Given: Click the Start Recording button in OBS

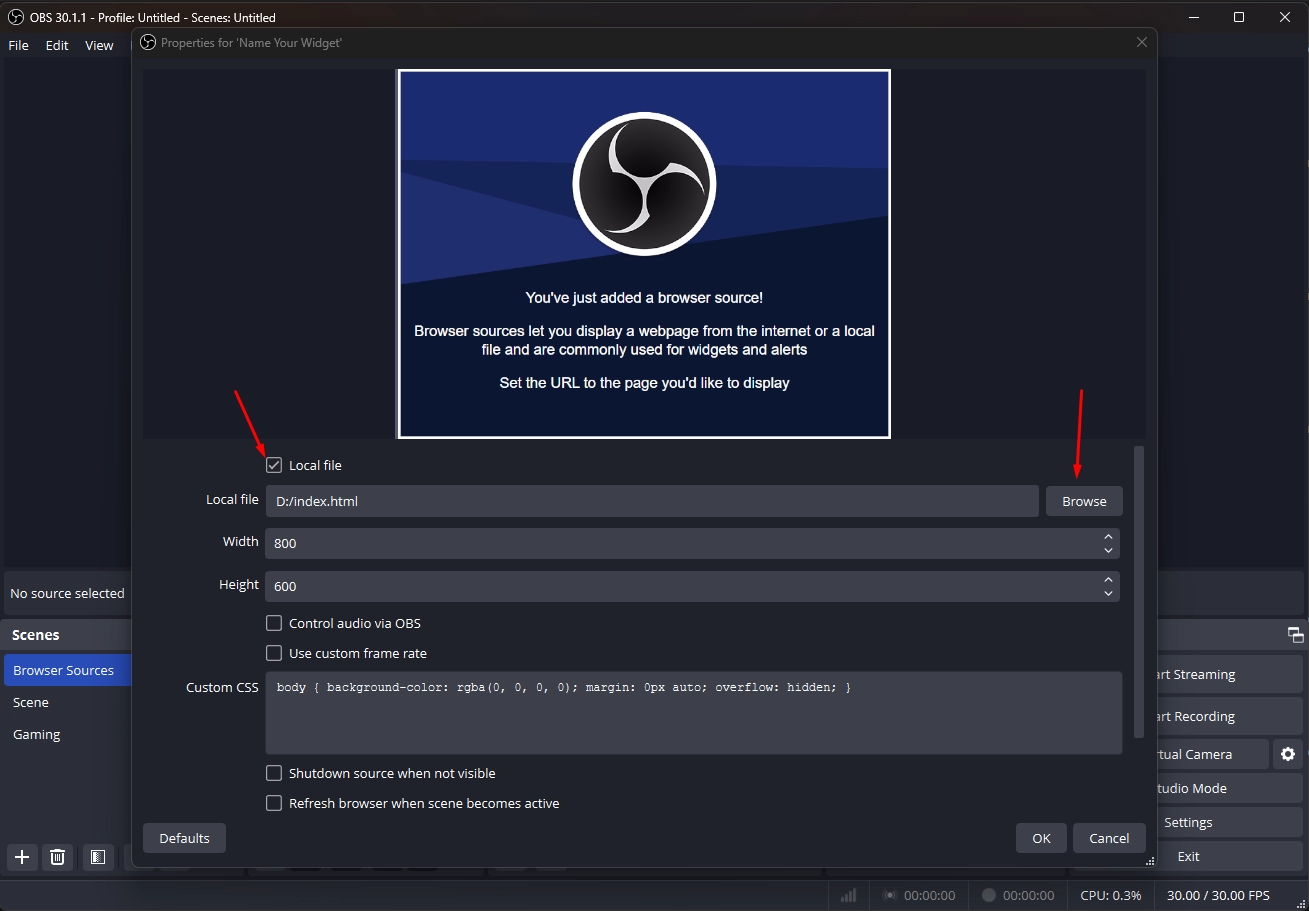Looking at the screenshot, I should 1230,716.
